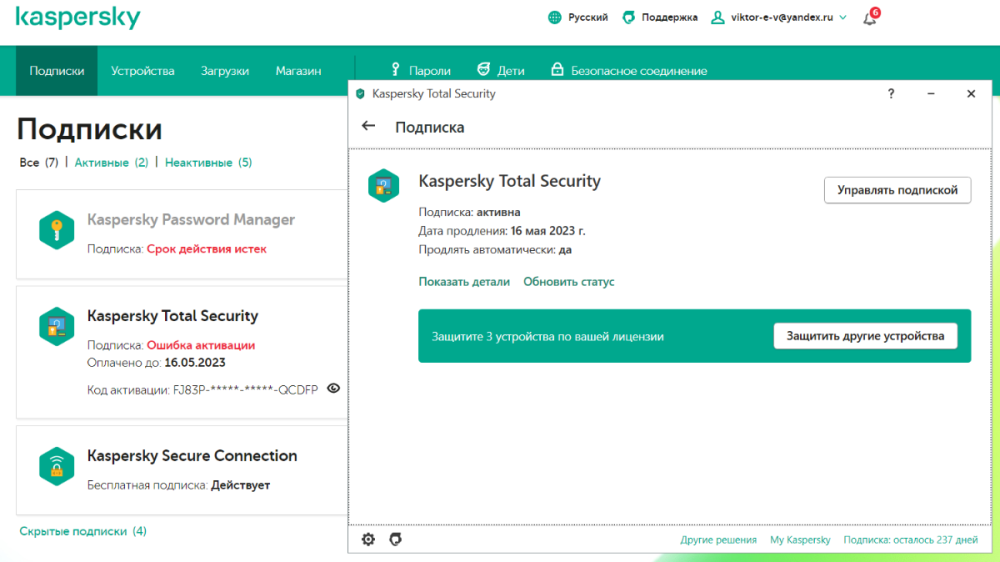
Task: Click the globe language icon
Action: coord(555,17)
